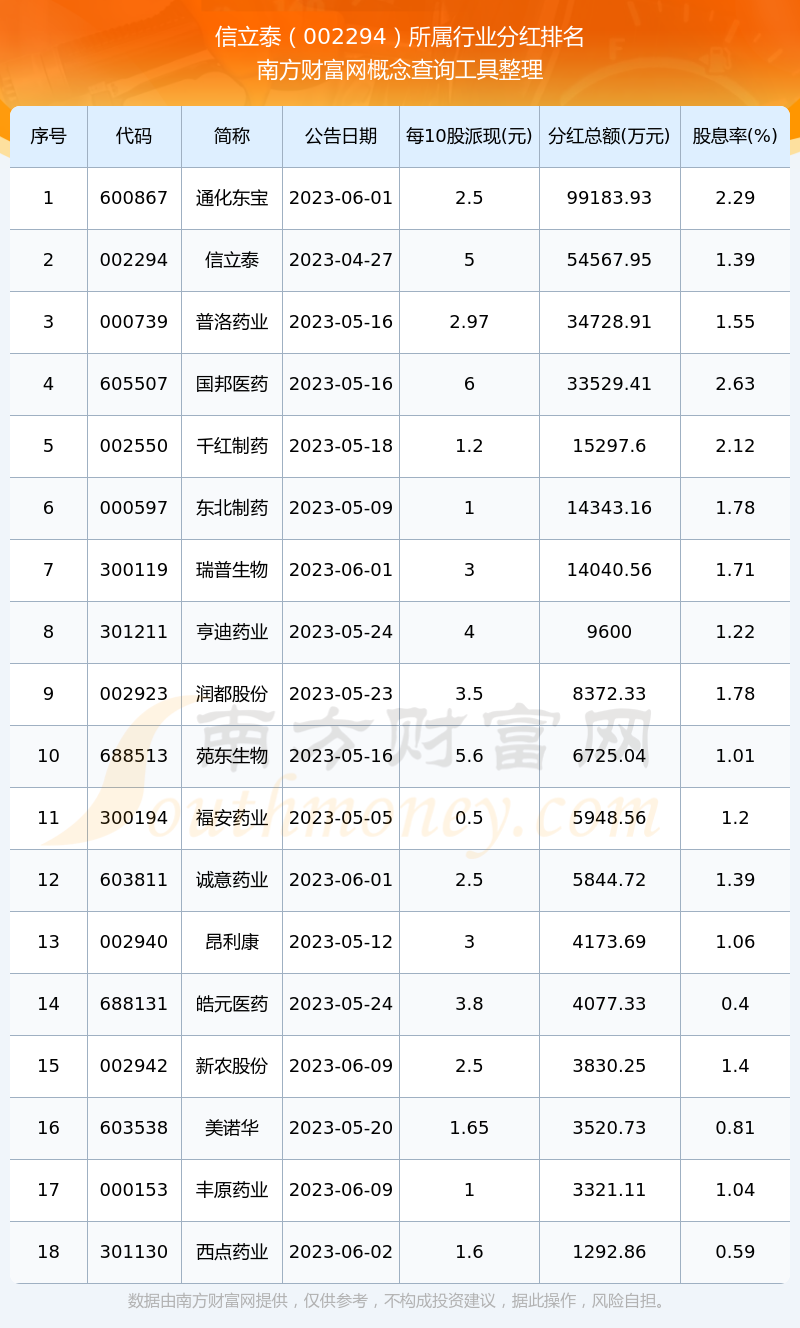800x1328 pixels.
Task: Select stock code 002923
Action: [134, 694]
